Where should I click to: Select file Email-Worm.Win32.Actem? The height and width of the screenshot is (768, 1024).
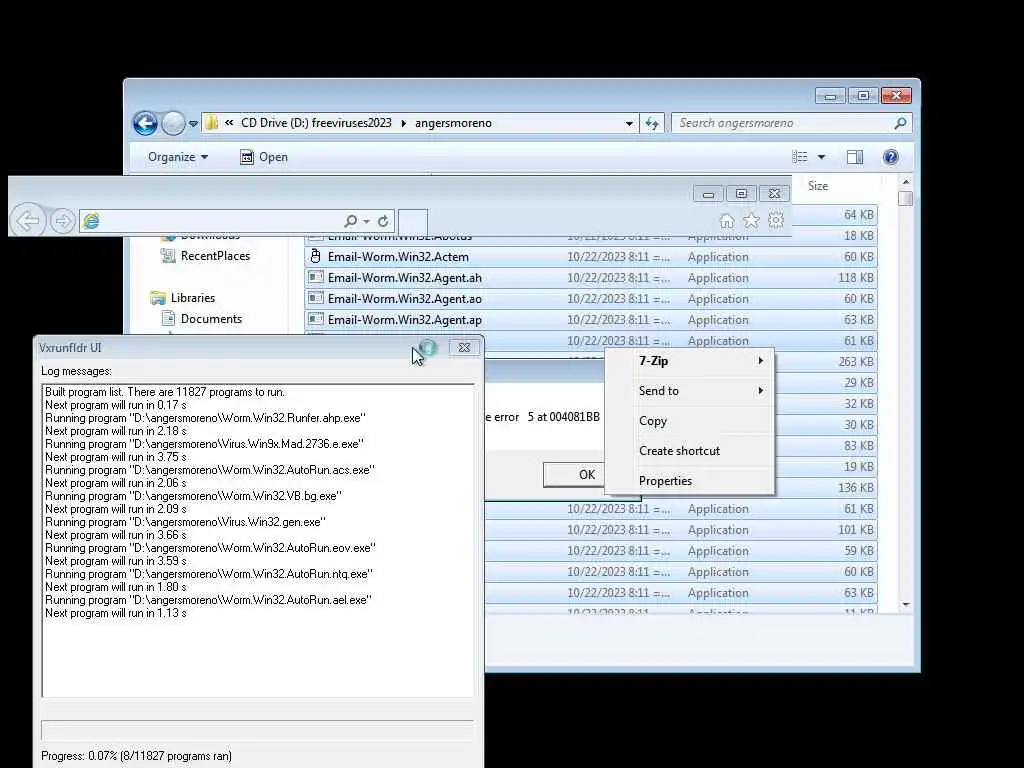[x=591, y=257]
